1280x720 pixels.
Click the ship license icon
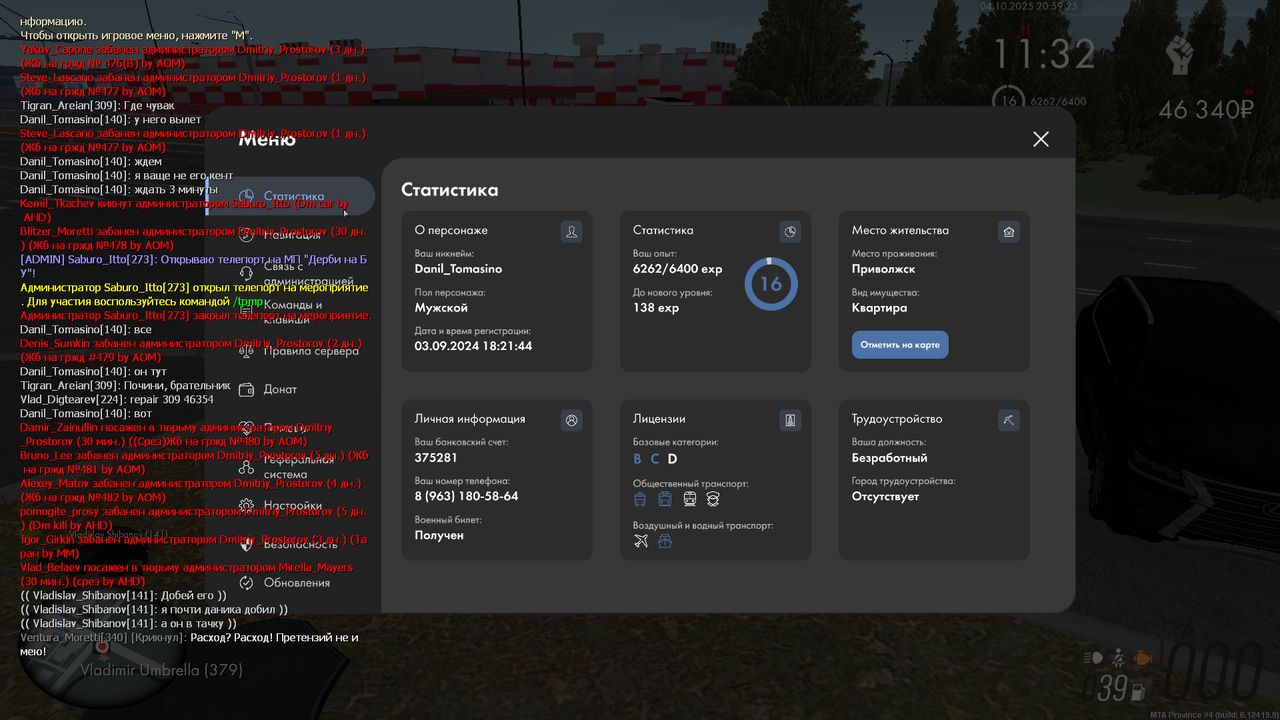click(665, 541)
